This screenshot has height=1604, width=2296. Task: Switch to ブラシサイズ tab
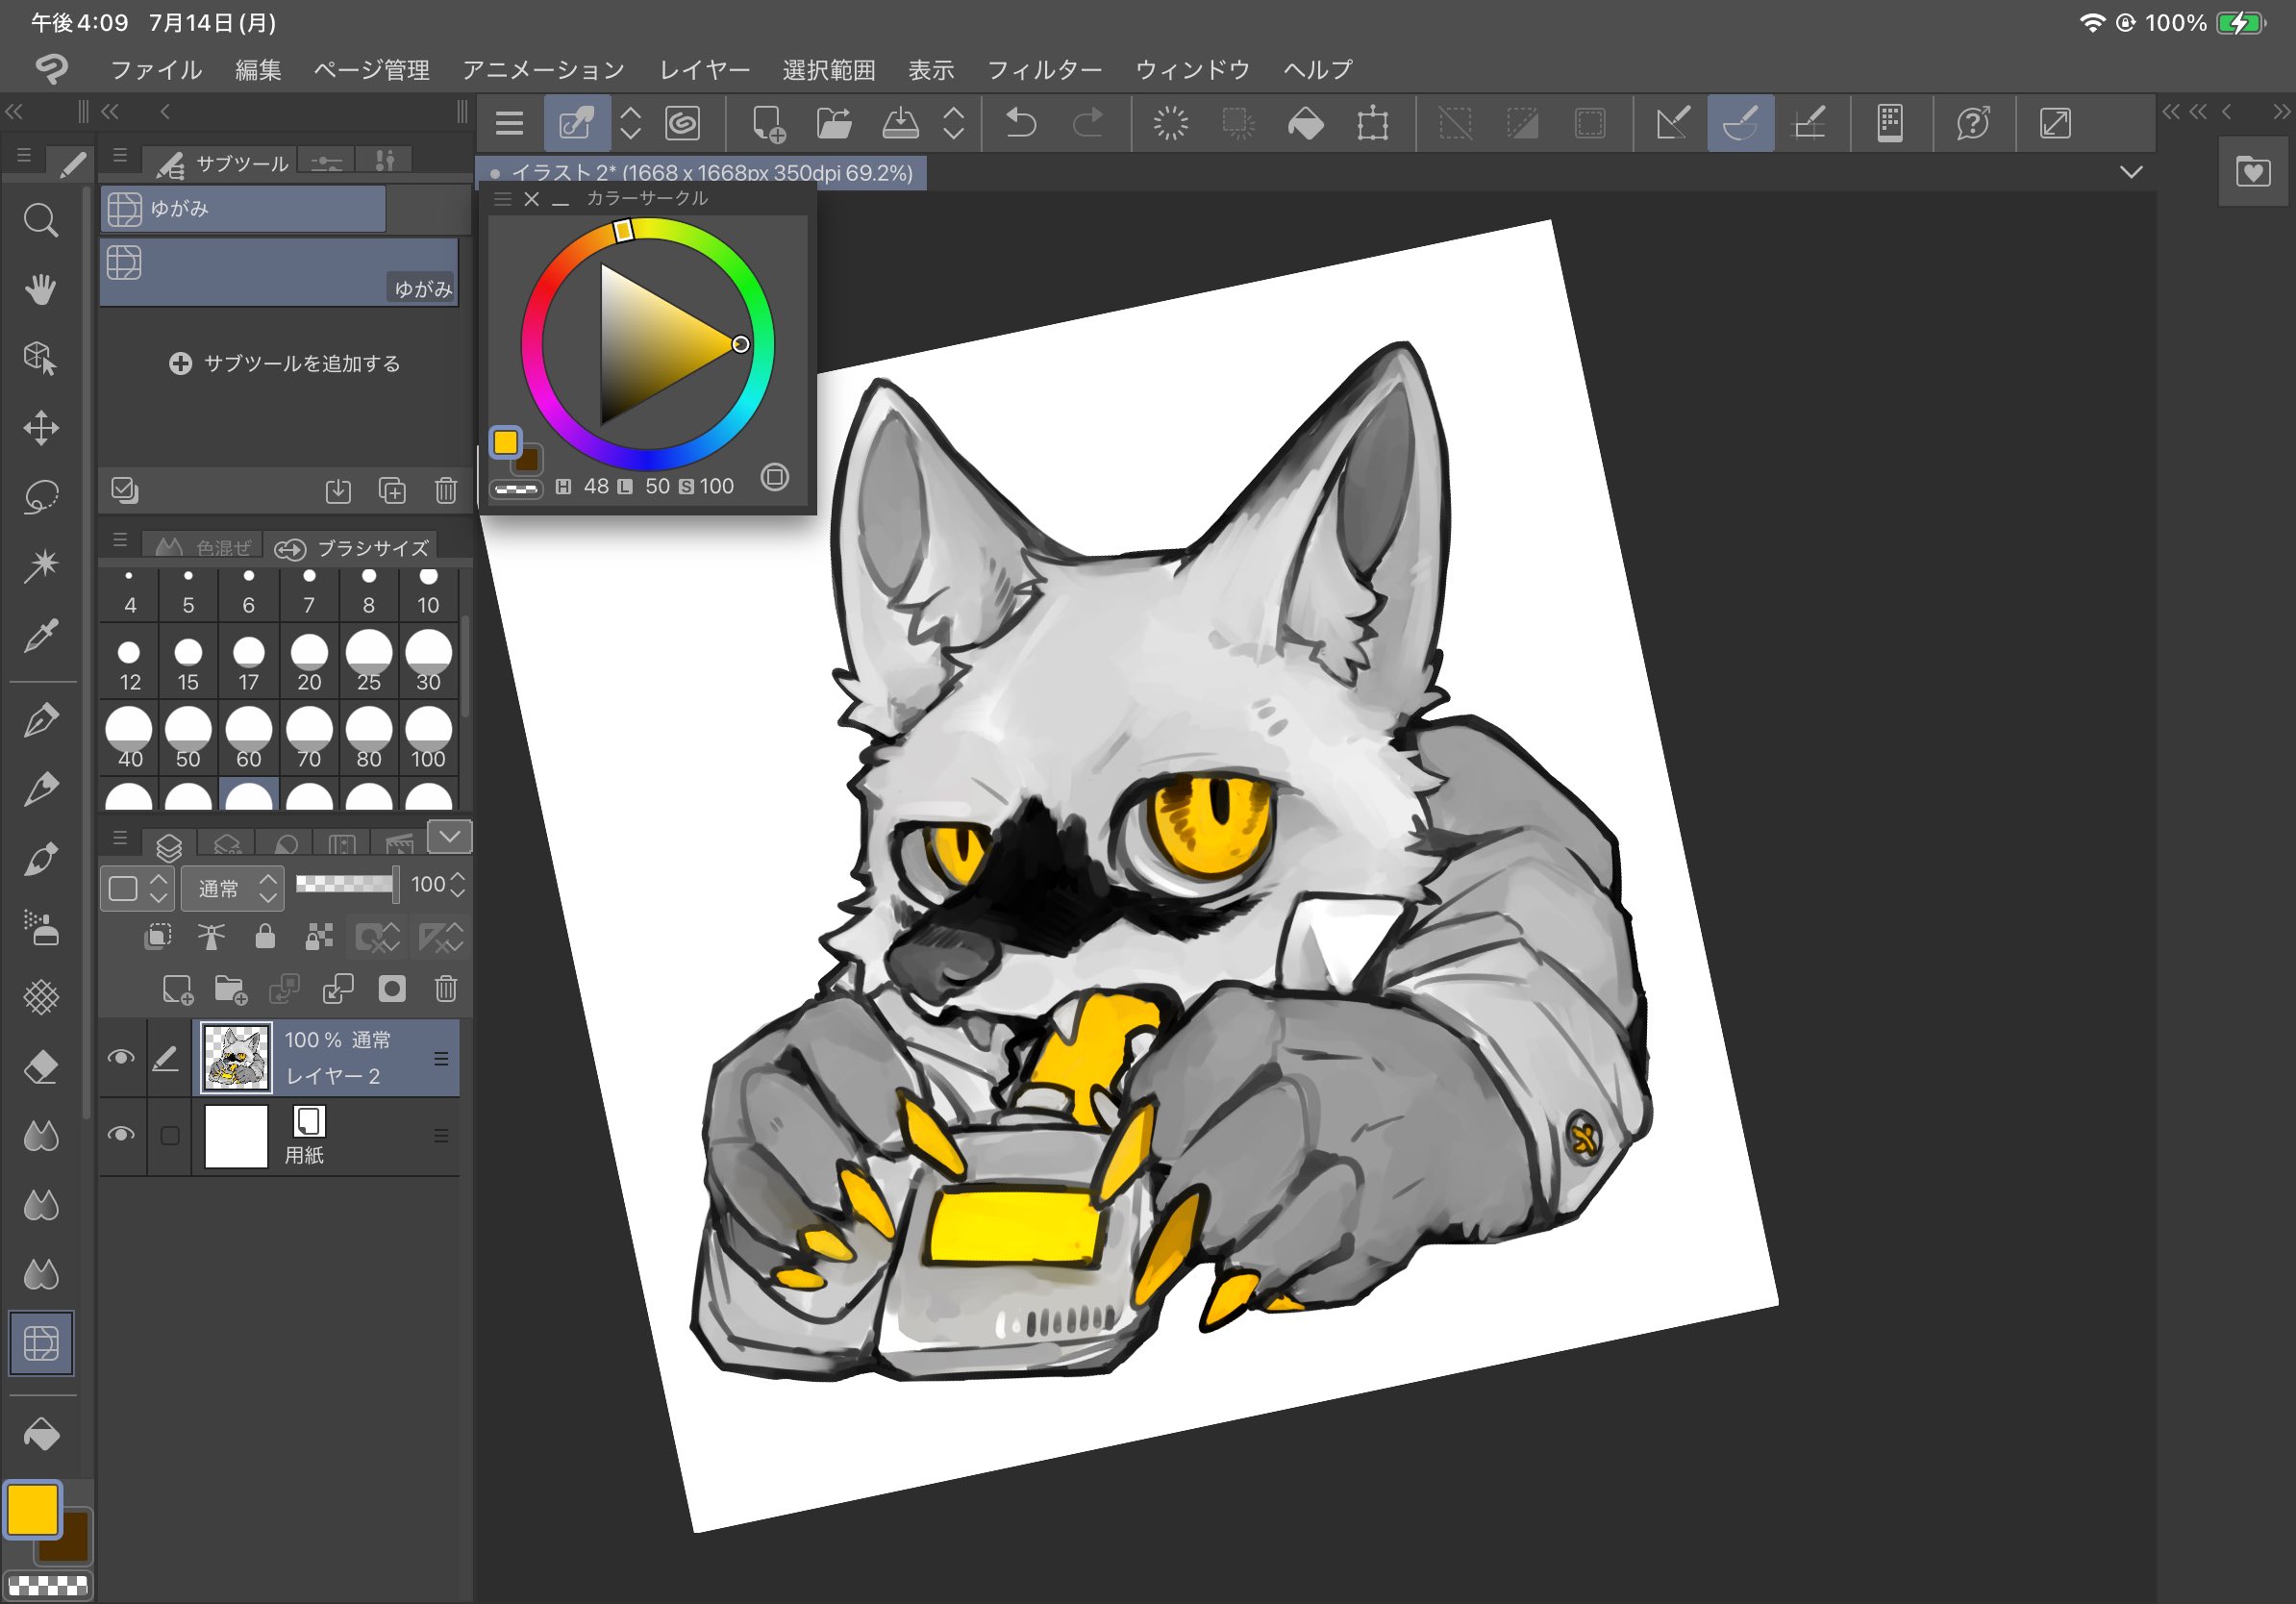pyautogui.click(x=352, y=548)
